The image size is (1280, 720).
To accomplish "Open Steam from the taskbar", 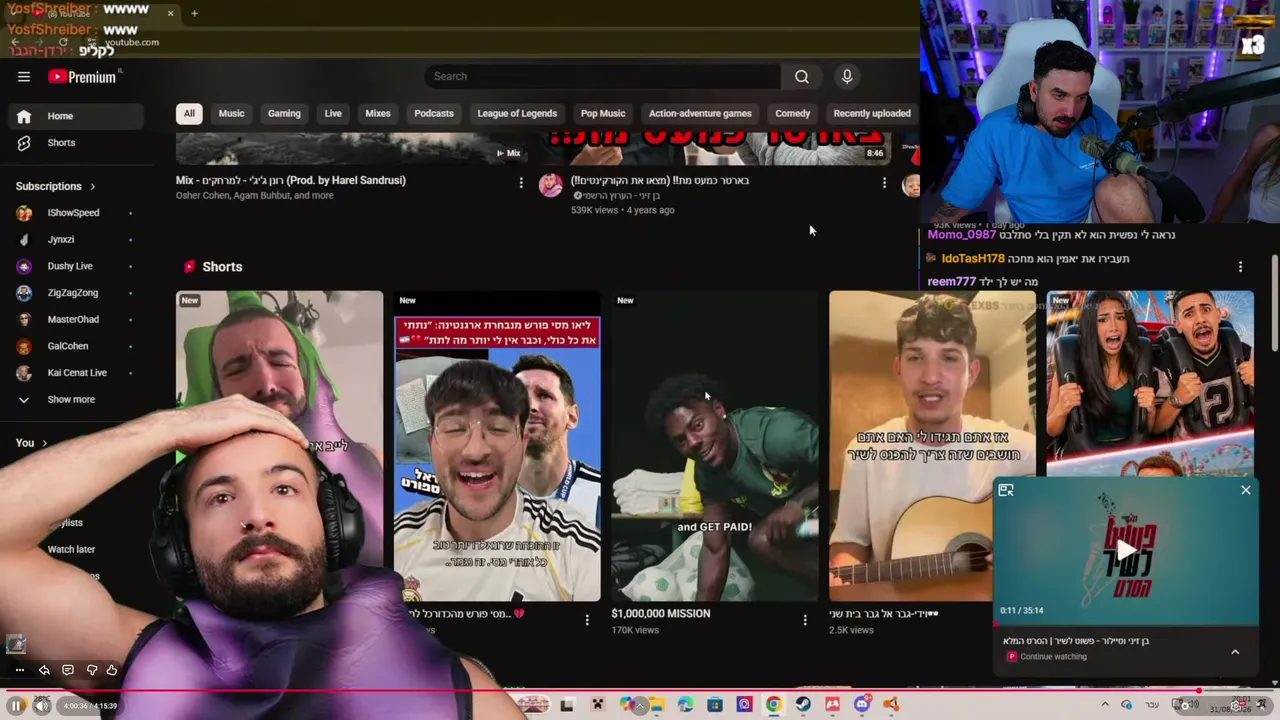I will pyautogui.click(x=803, y=705).
